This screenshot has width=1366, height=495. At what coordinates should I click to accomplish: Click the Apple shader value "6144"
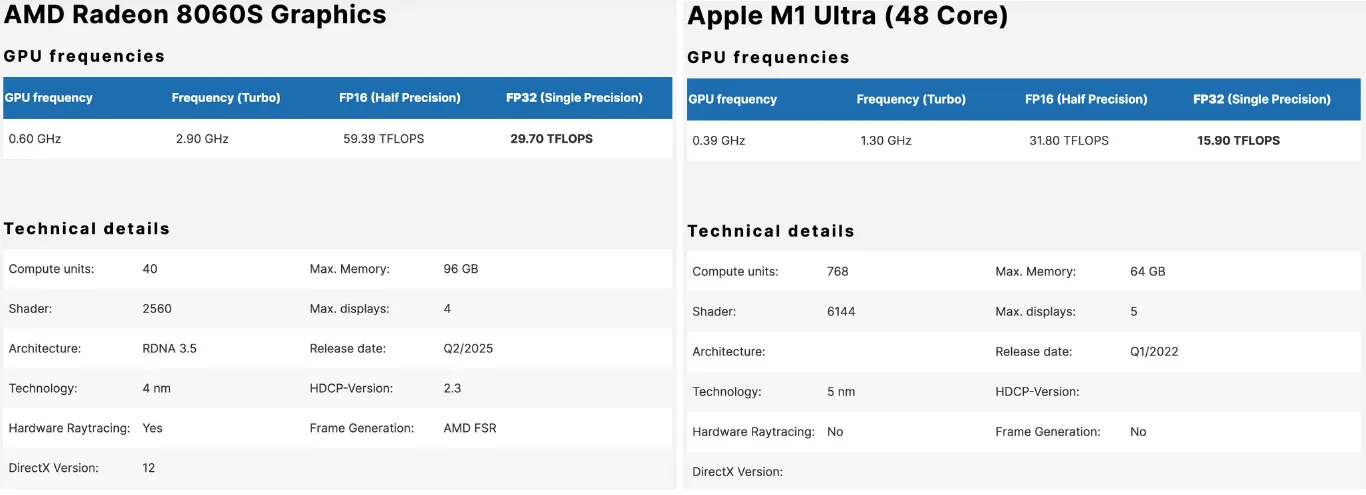click(x=841, y=312)
